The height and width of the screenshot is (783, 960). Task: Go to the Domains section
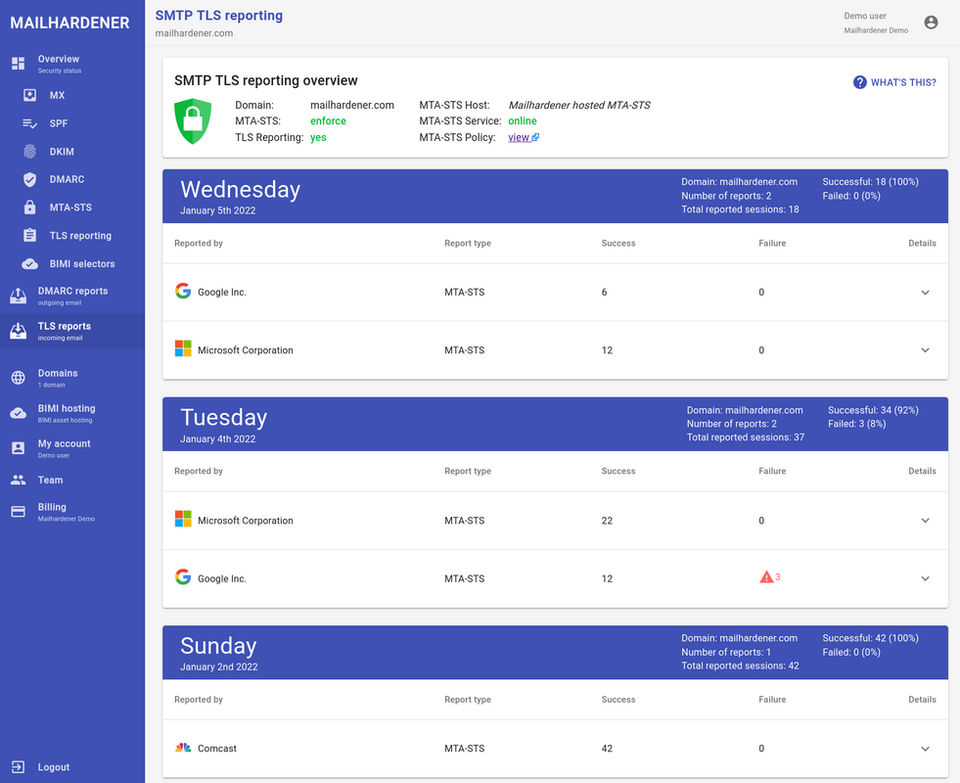[72, 378]
